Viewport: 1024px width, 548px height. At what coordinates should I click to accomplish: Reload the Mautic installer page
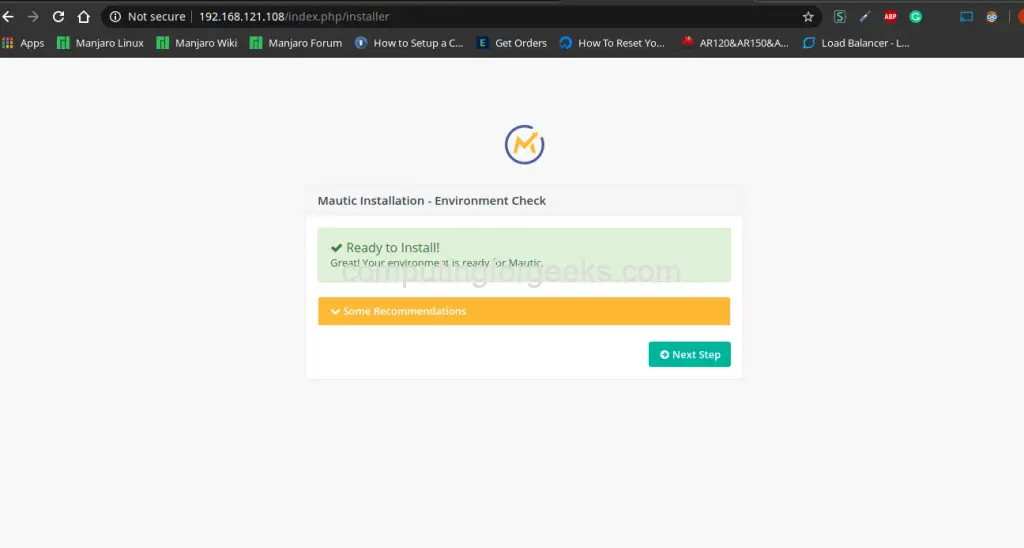coord(58,17)
